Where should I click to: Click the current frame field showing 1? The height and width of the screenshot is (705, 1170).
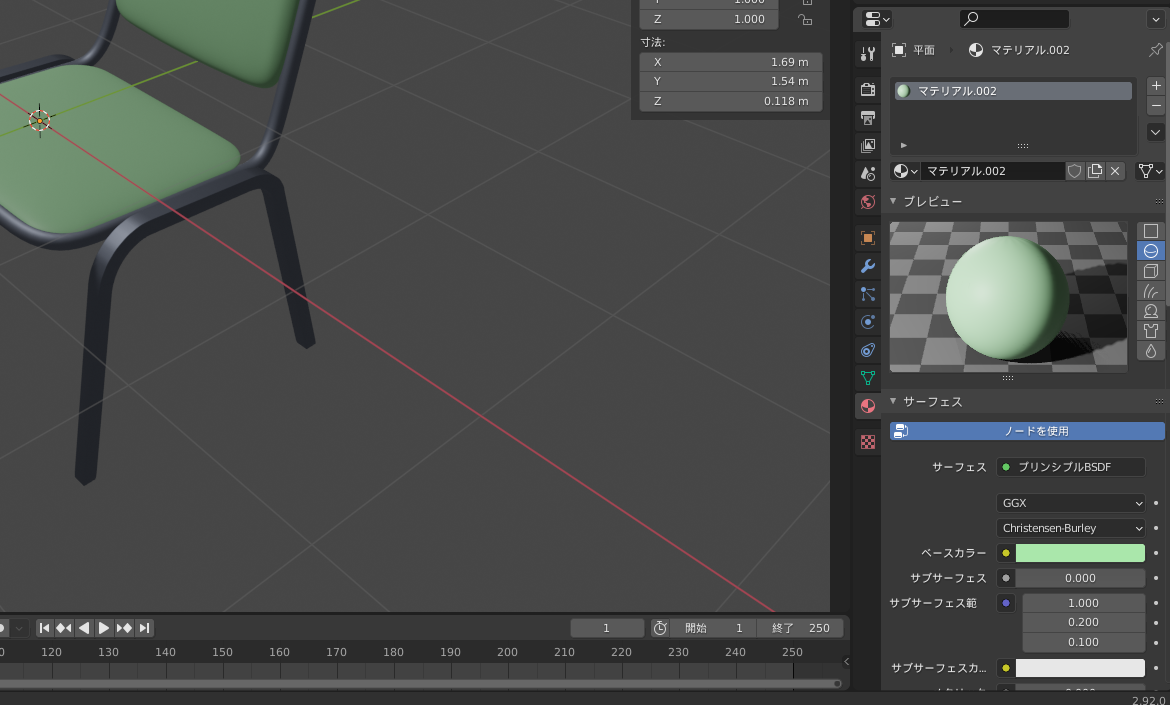[x=607, y=628]
